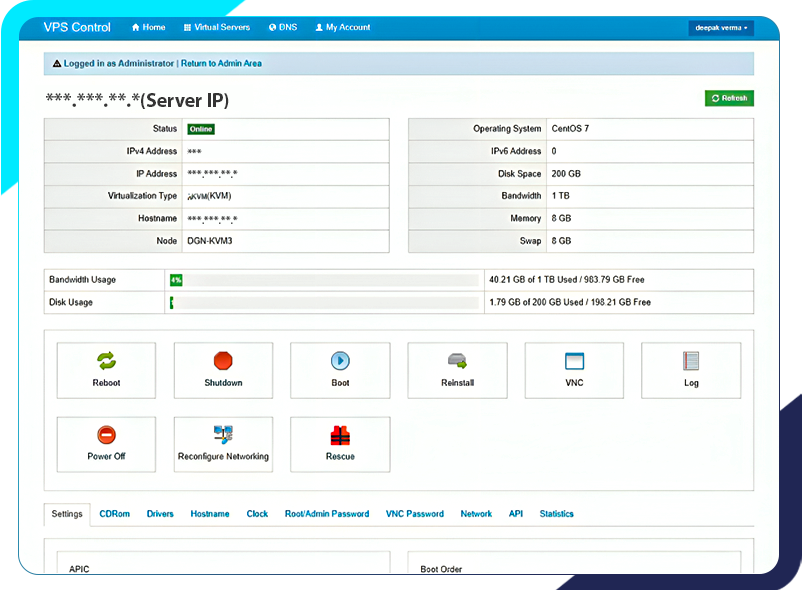The image size is (802, 590).
Task: Open VNC console window icon
Action: (x=574, y=361)
